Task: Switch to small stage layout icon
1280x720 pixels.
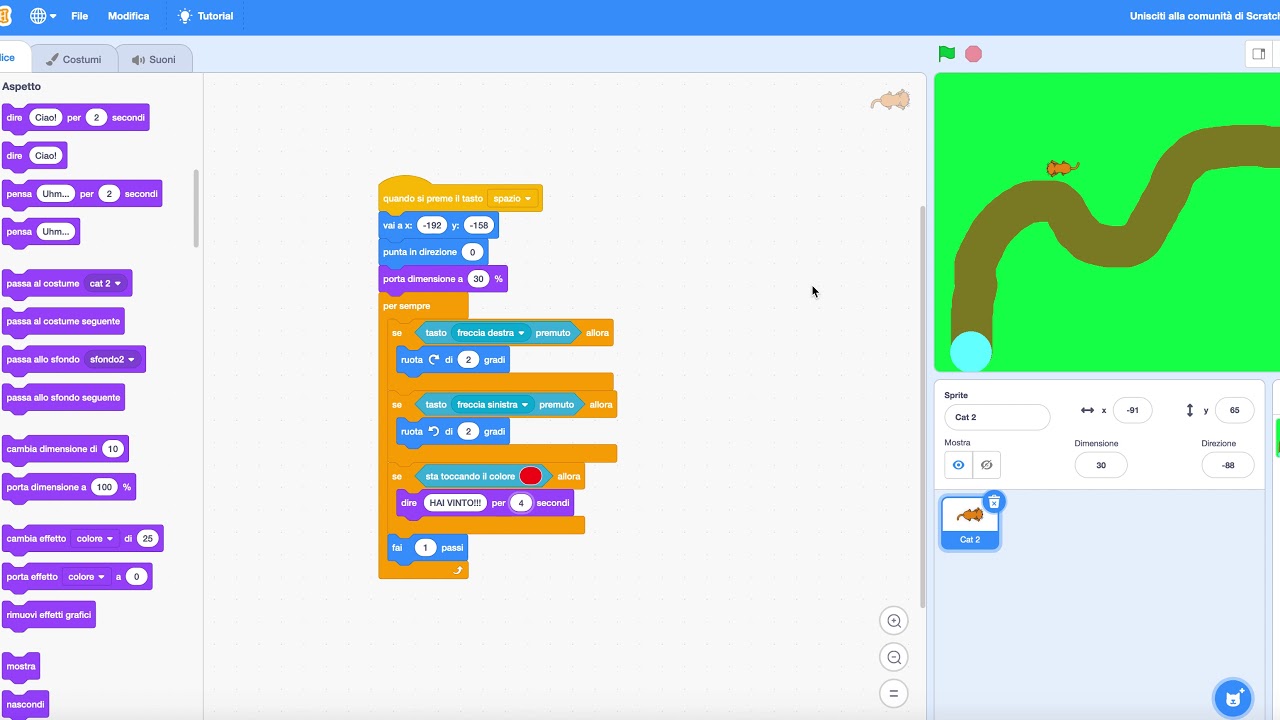Action: click(x=1259, y=54)
